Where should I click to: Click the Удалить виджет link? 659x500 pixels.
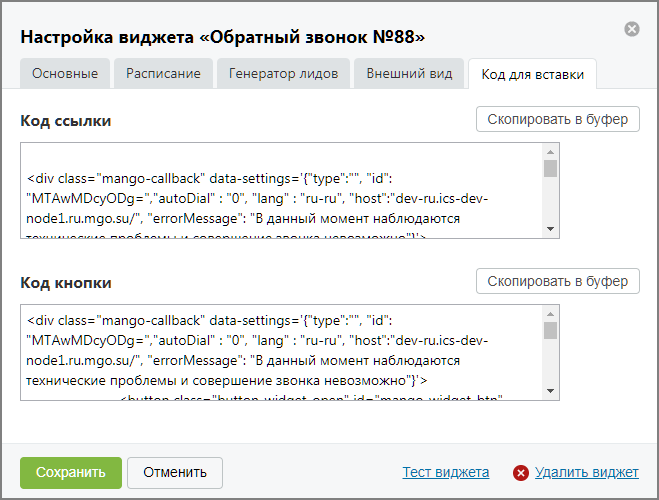pos(587,472)
